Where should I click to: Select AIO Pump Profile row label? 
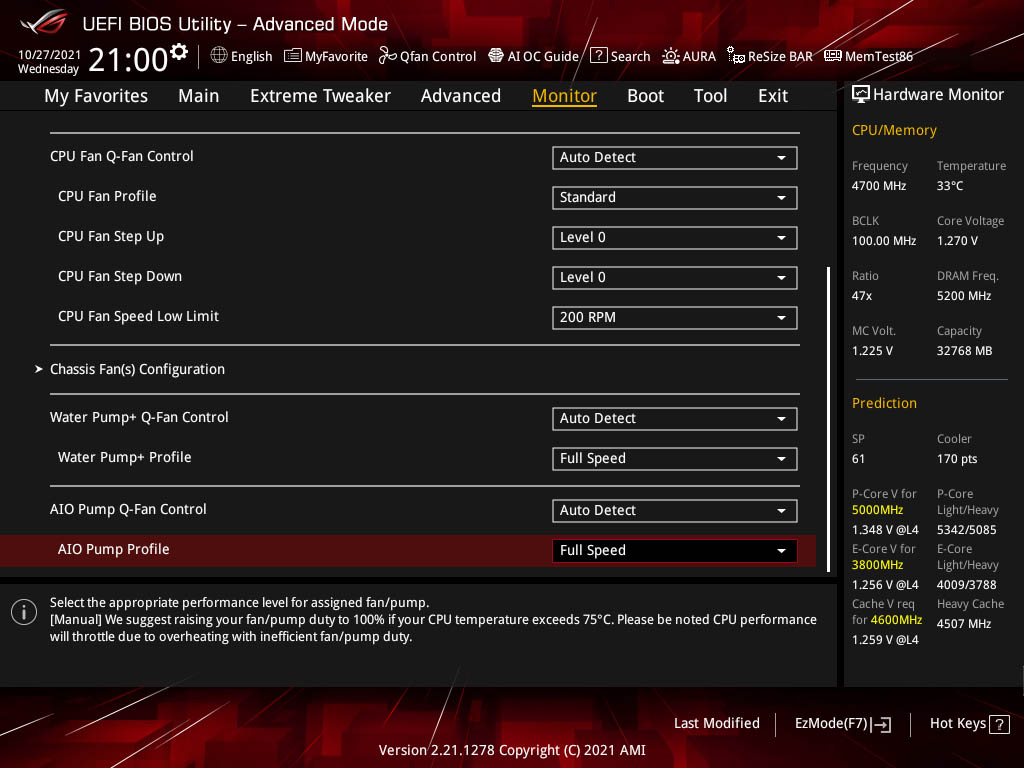[x=114, y=549]
